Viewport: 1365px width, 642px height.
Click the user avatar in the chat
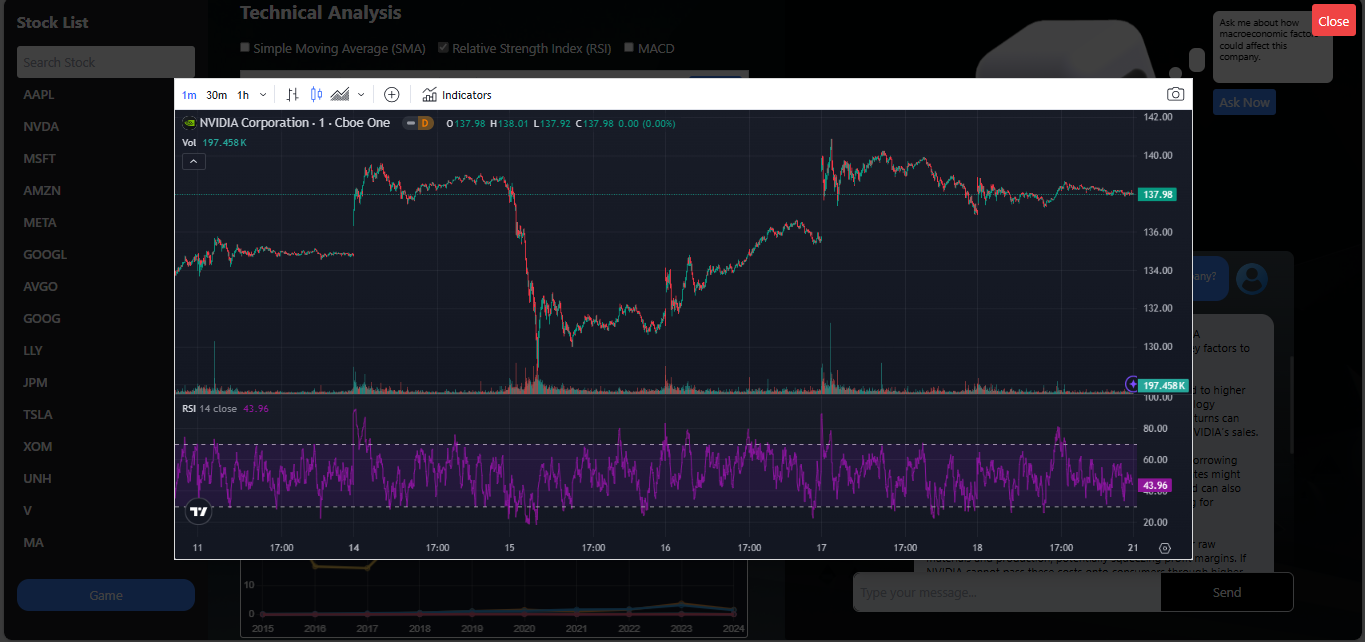(1251, 279)
